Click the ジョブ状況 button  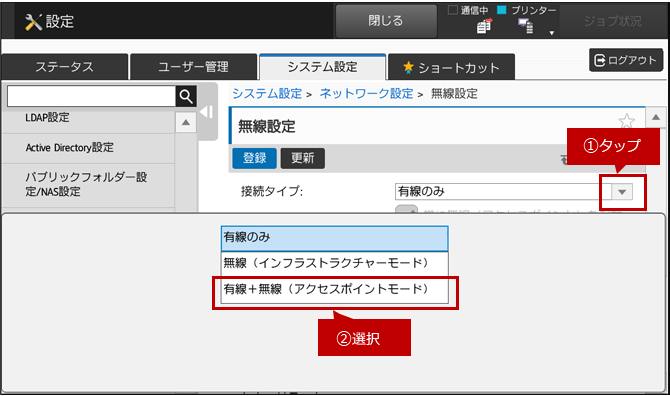[613, 21]
